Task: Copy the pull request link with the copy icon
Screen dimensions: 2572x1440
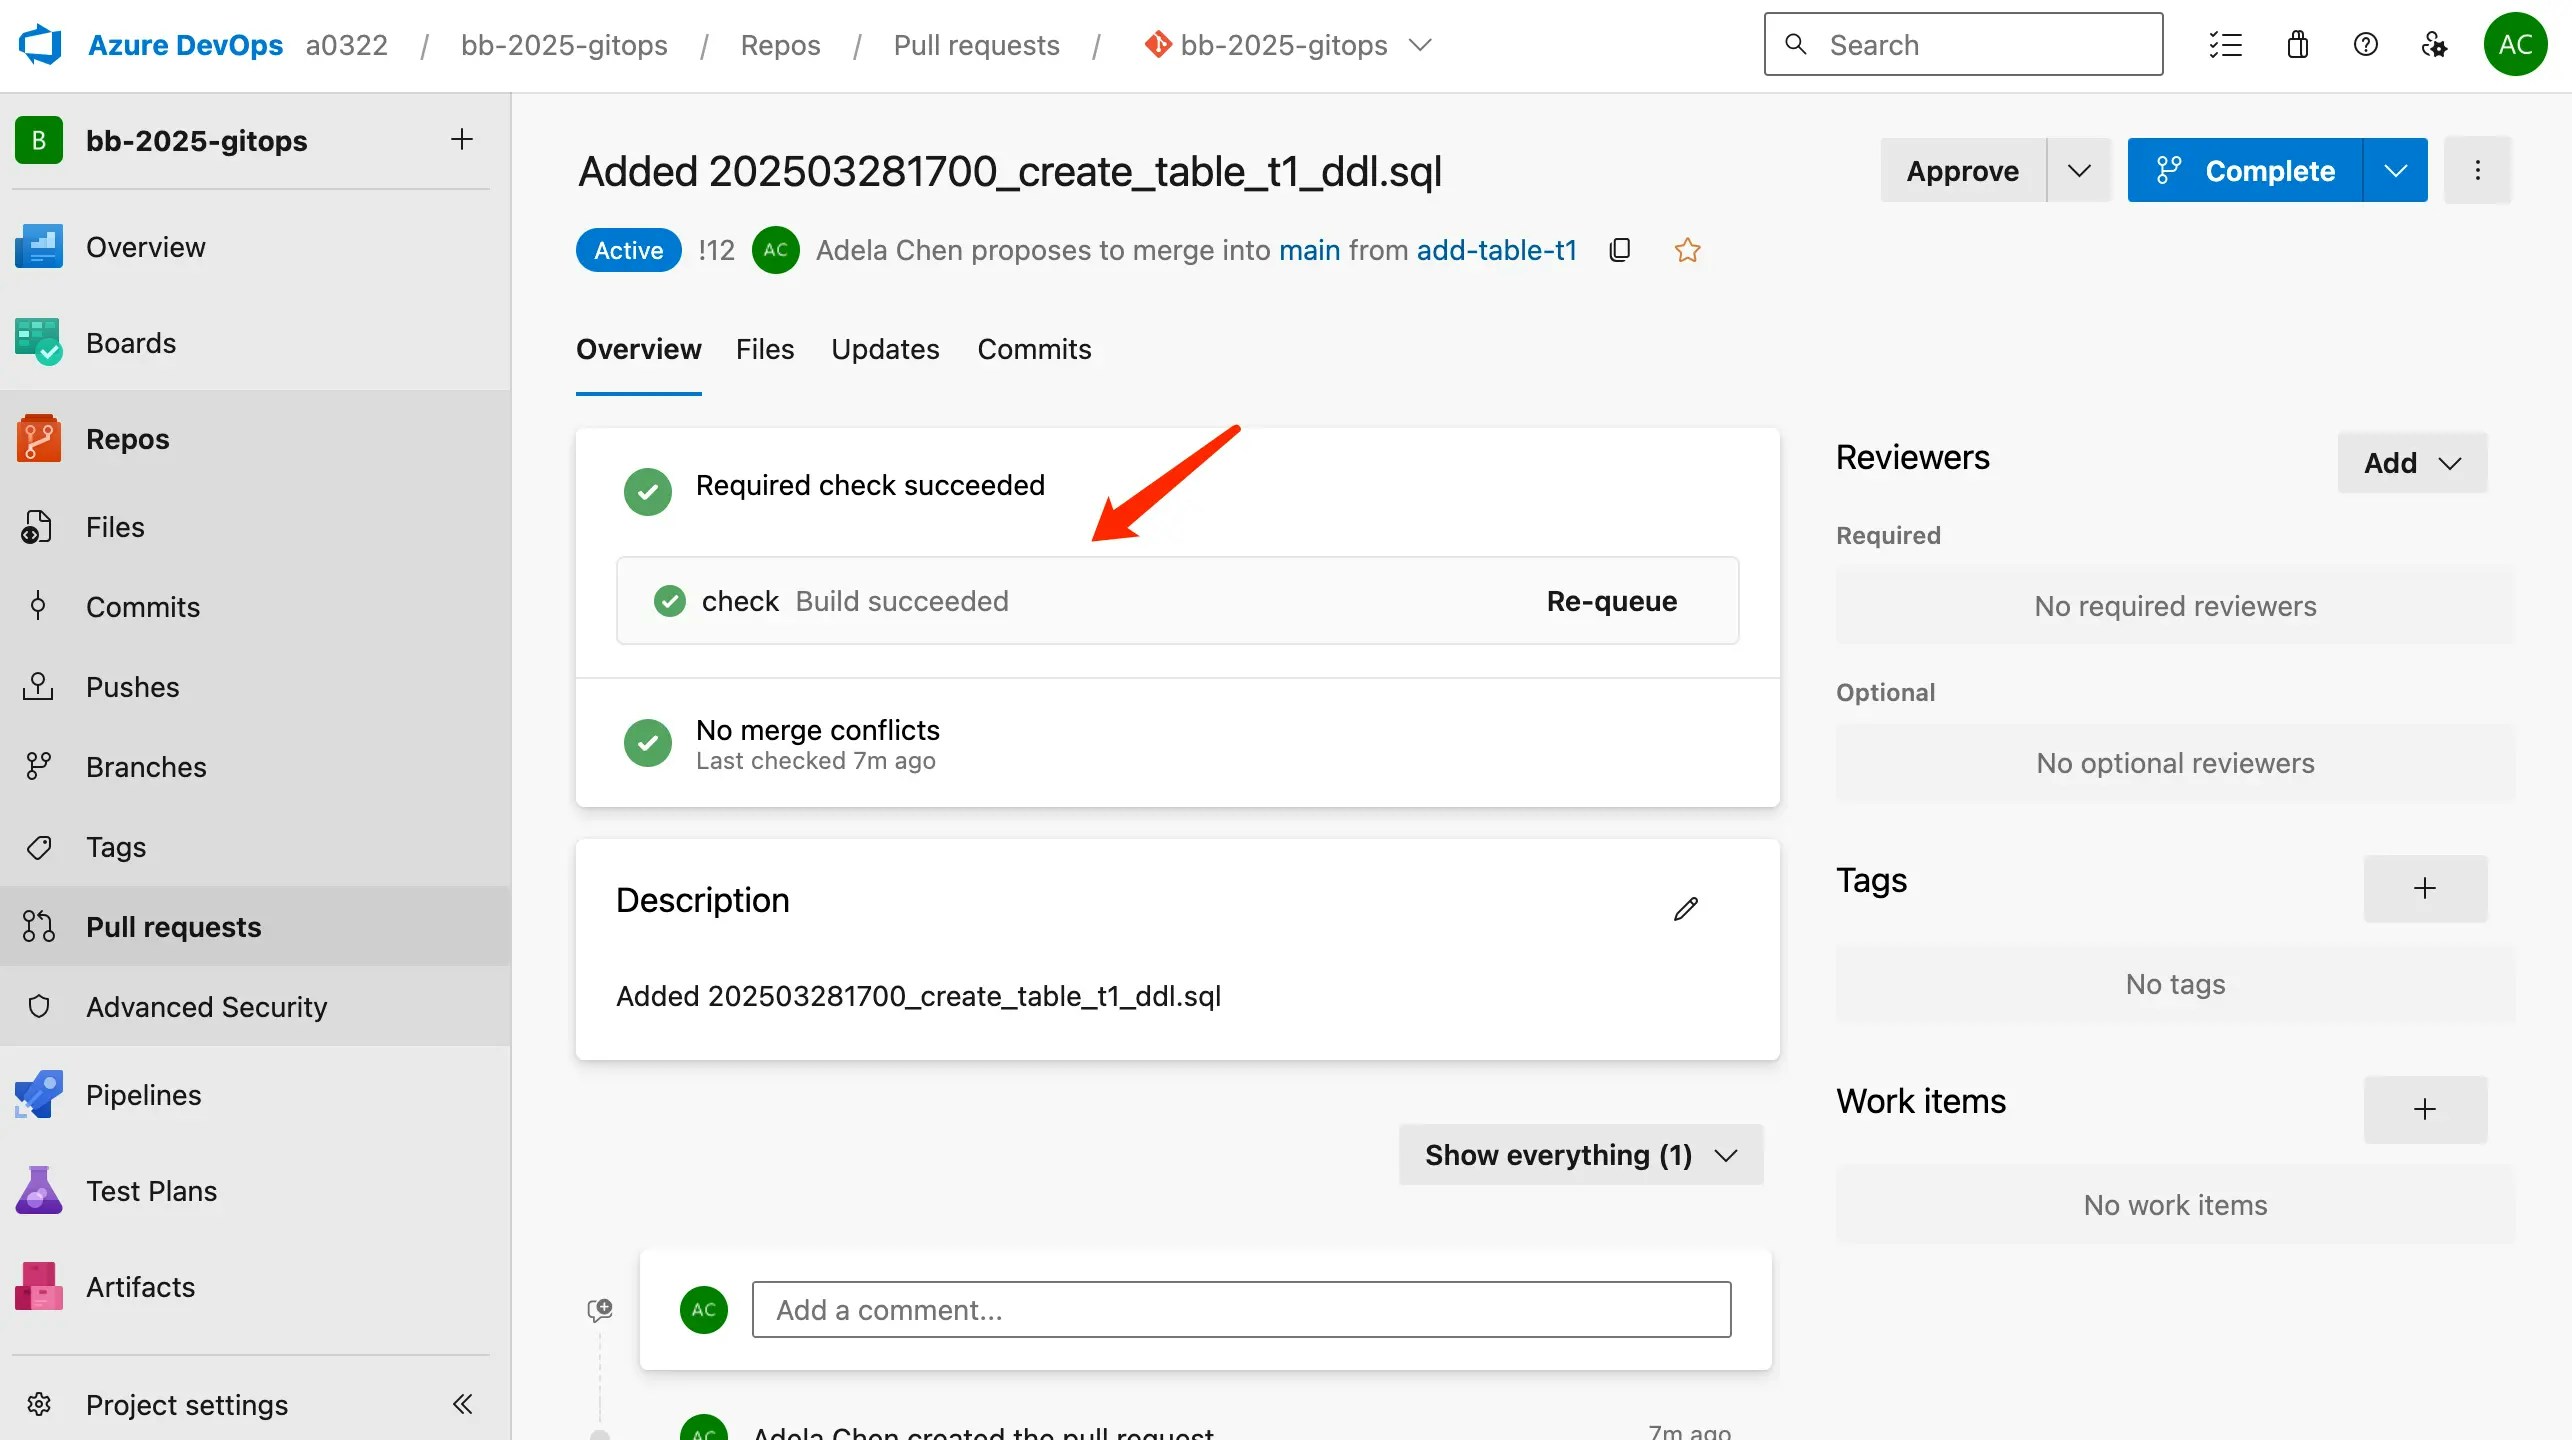Action: 1619,249
